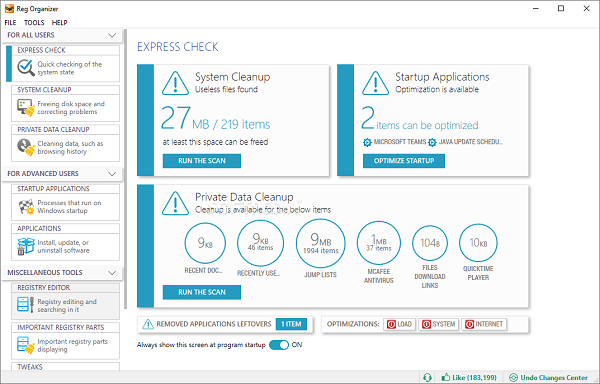The image size is (600, 384).
Task: Select the System Cleanup monitor icon
Action: point(26,107)
